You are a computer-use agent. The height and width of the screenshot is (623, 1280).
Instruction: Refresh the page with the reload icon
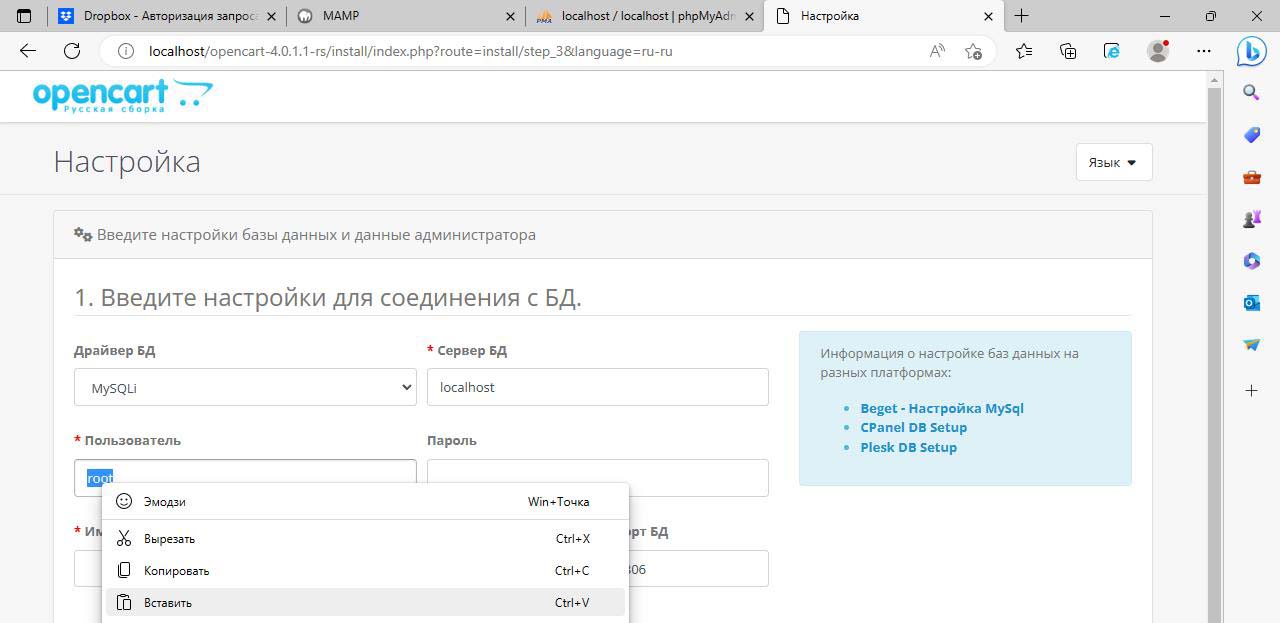pos(72,51)
